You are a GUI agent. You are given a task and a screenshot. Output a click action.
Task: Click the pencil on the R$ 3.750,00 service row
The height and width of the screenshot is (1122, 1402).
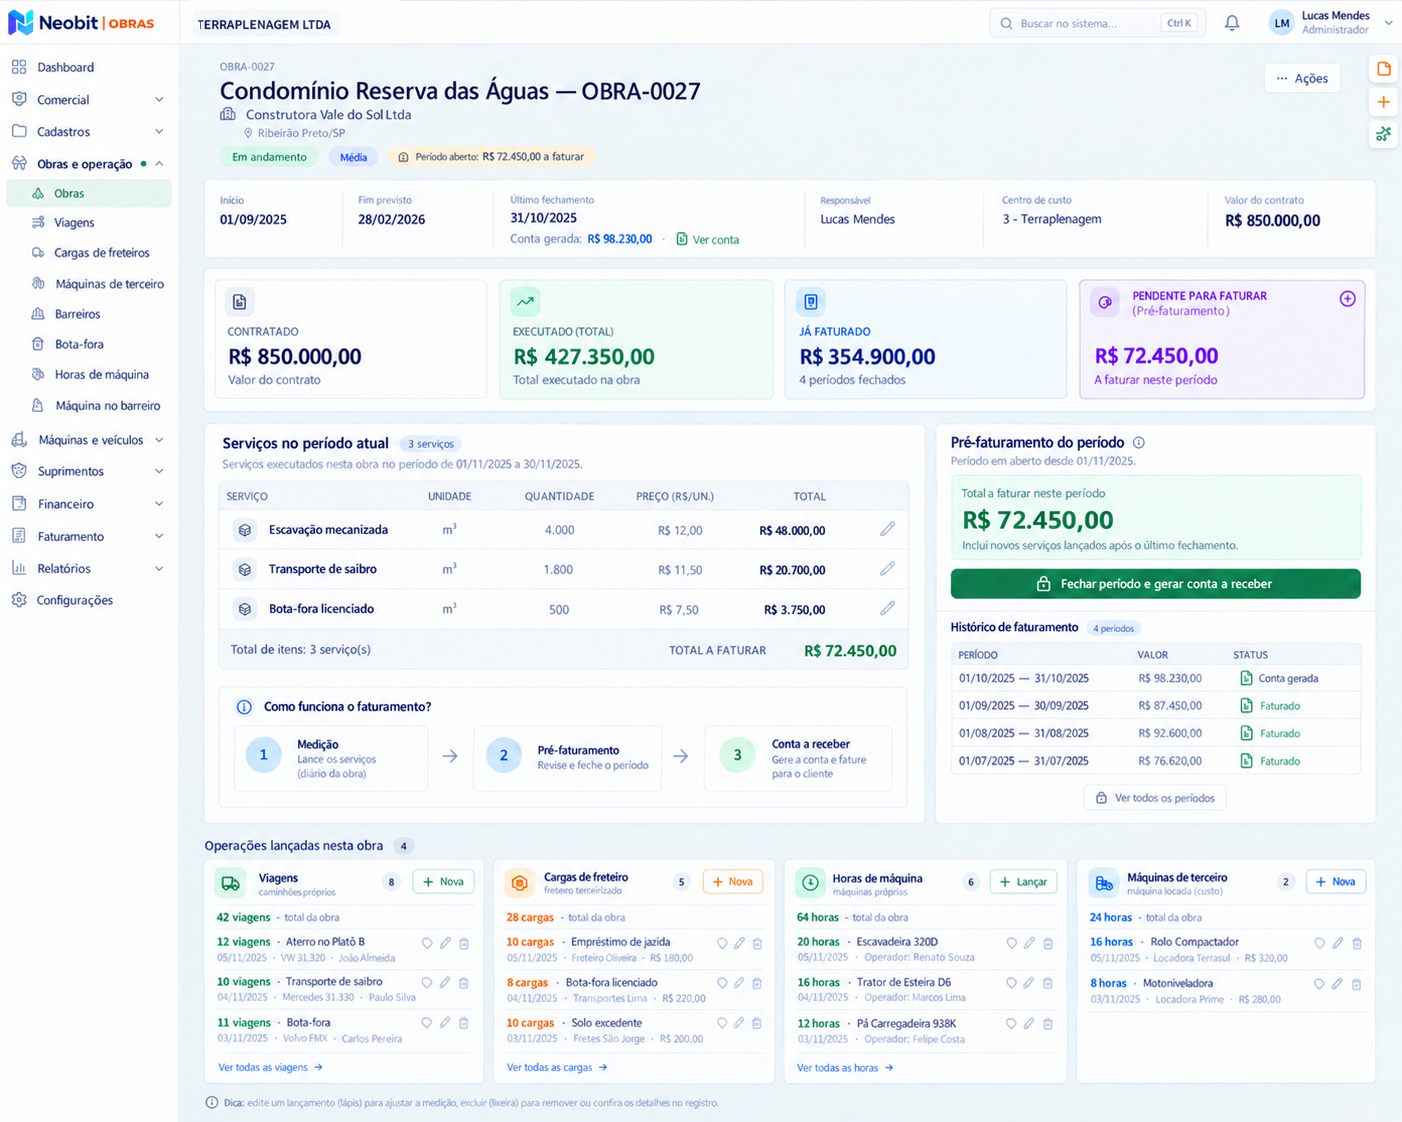[x=887, y=608]
